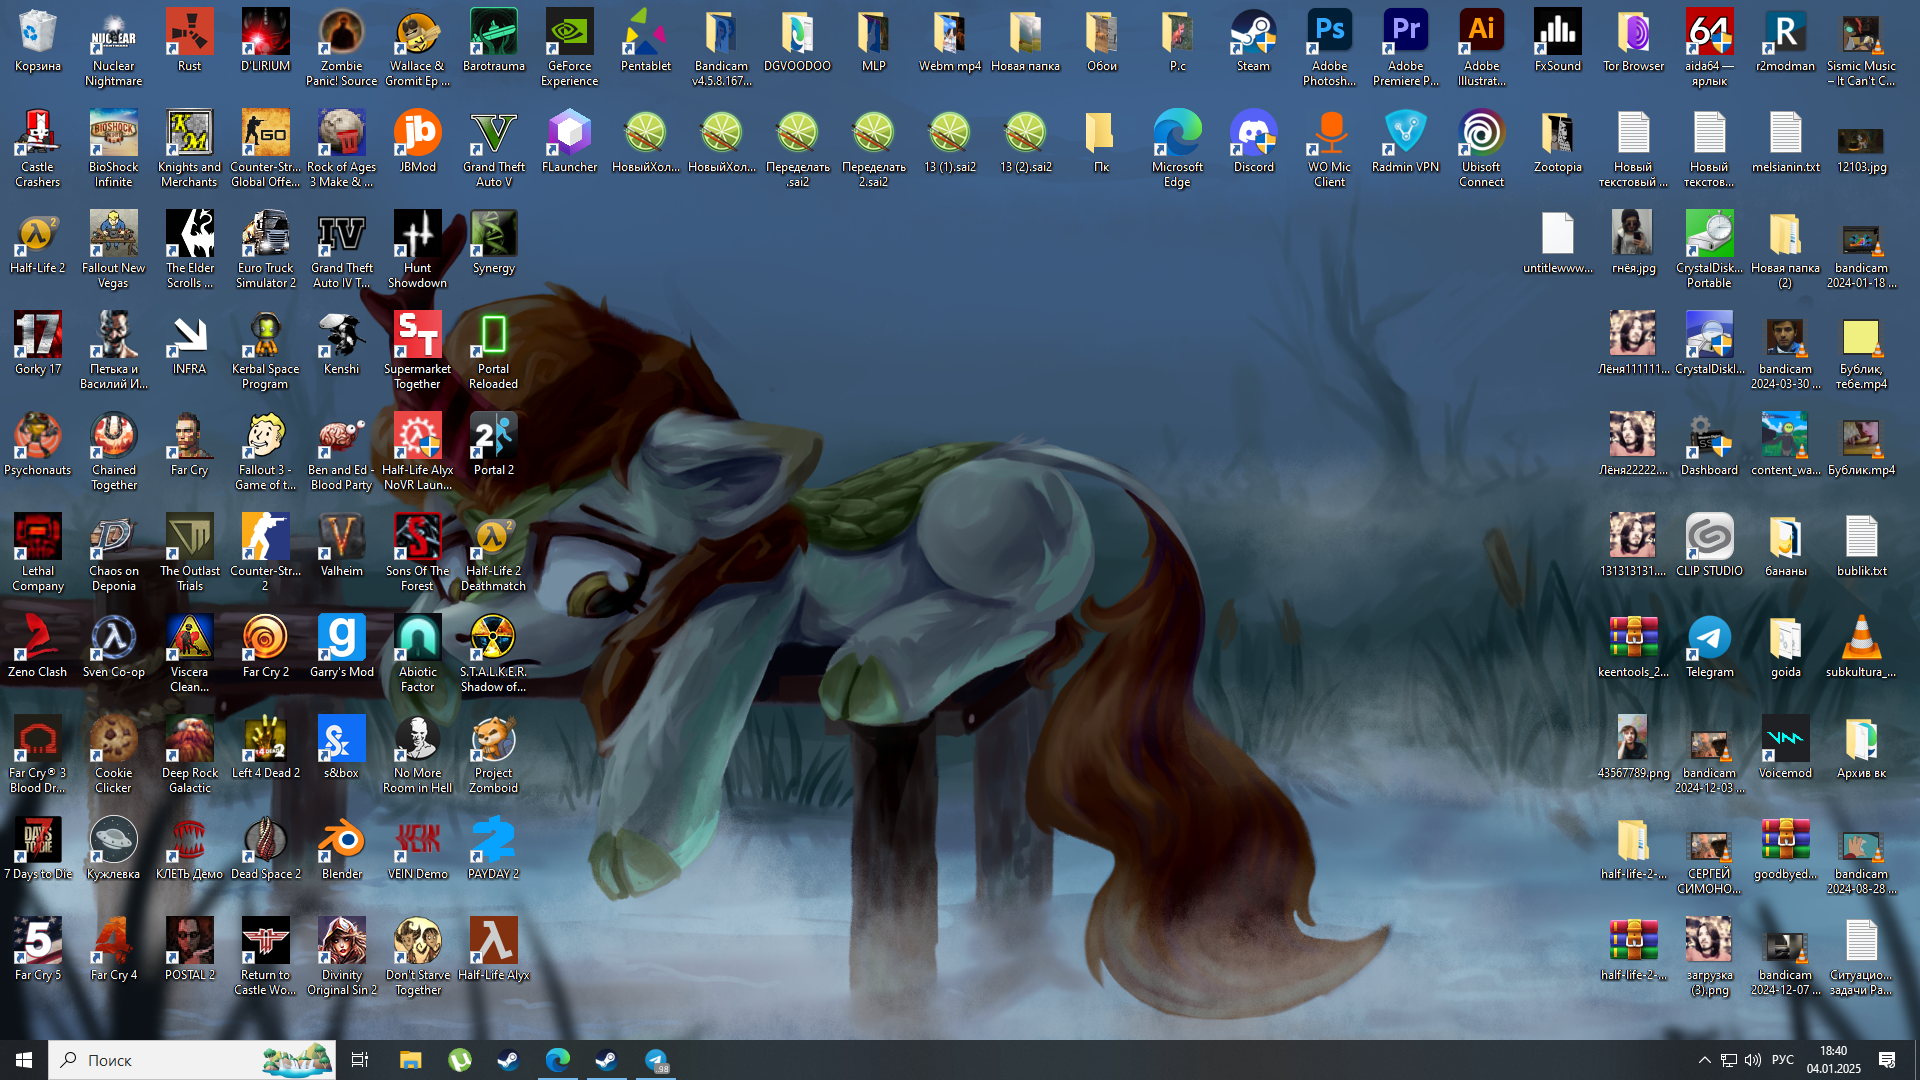
Task: Switch the РУС input language indicator
Action: [1783, 1060]
